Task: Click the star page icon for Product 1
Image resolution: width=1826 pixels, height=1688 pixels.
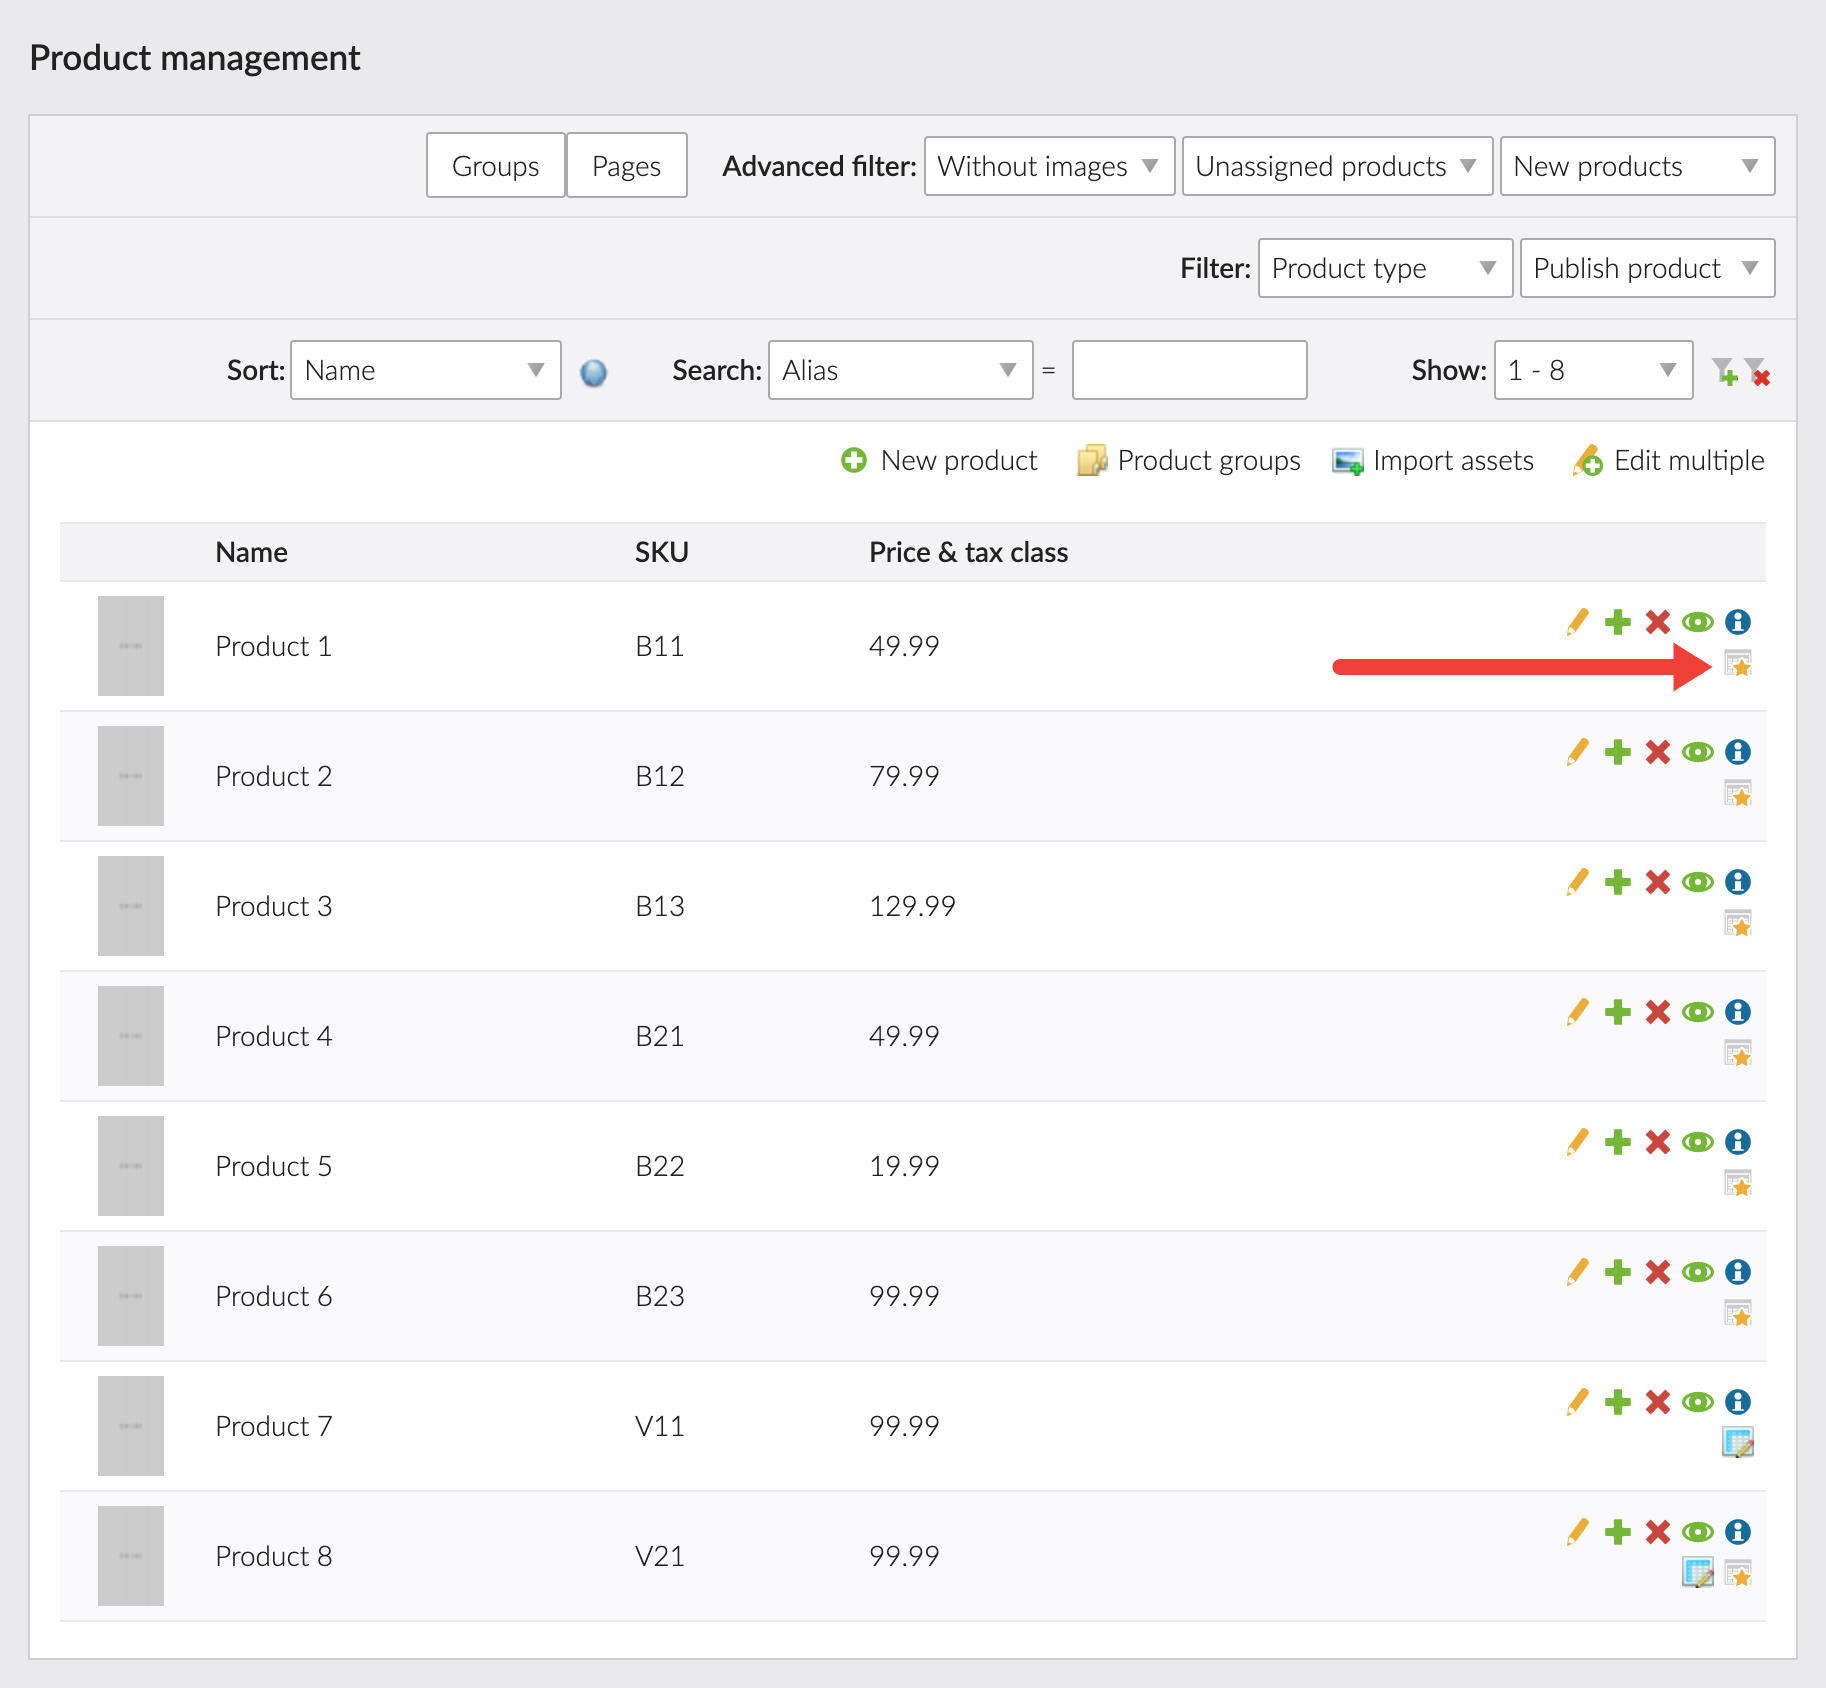Action: (1738, 664)
